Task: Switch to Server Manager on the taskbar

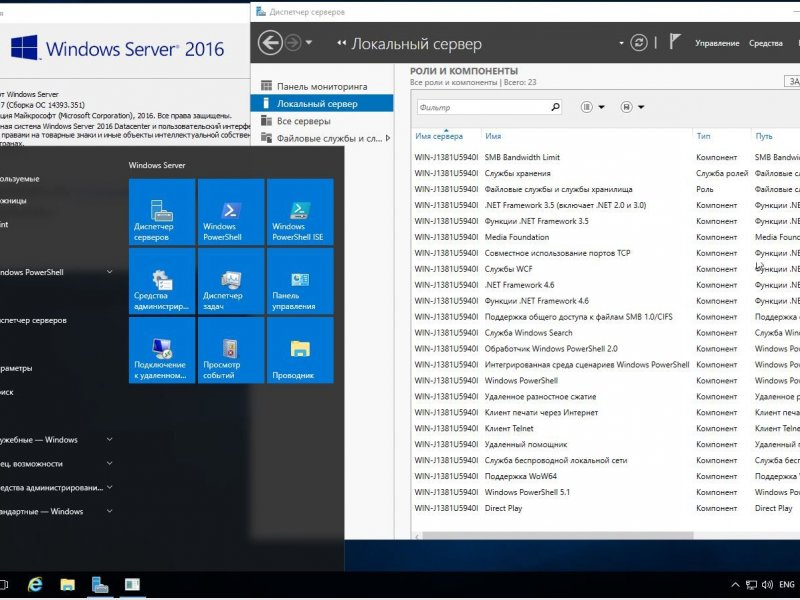Action: pyautogui.click(x=99, y=584)
